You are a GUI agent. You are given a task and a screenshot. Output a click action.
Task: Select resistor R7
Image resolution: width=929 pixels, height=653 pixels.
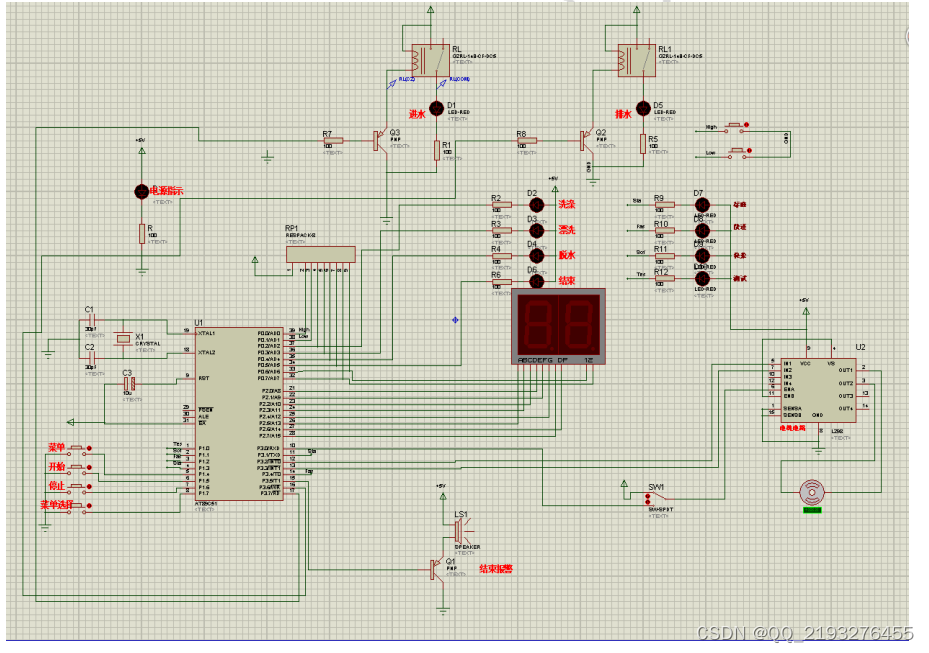tap(333, 141)
